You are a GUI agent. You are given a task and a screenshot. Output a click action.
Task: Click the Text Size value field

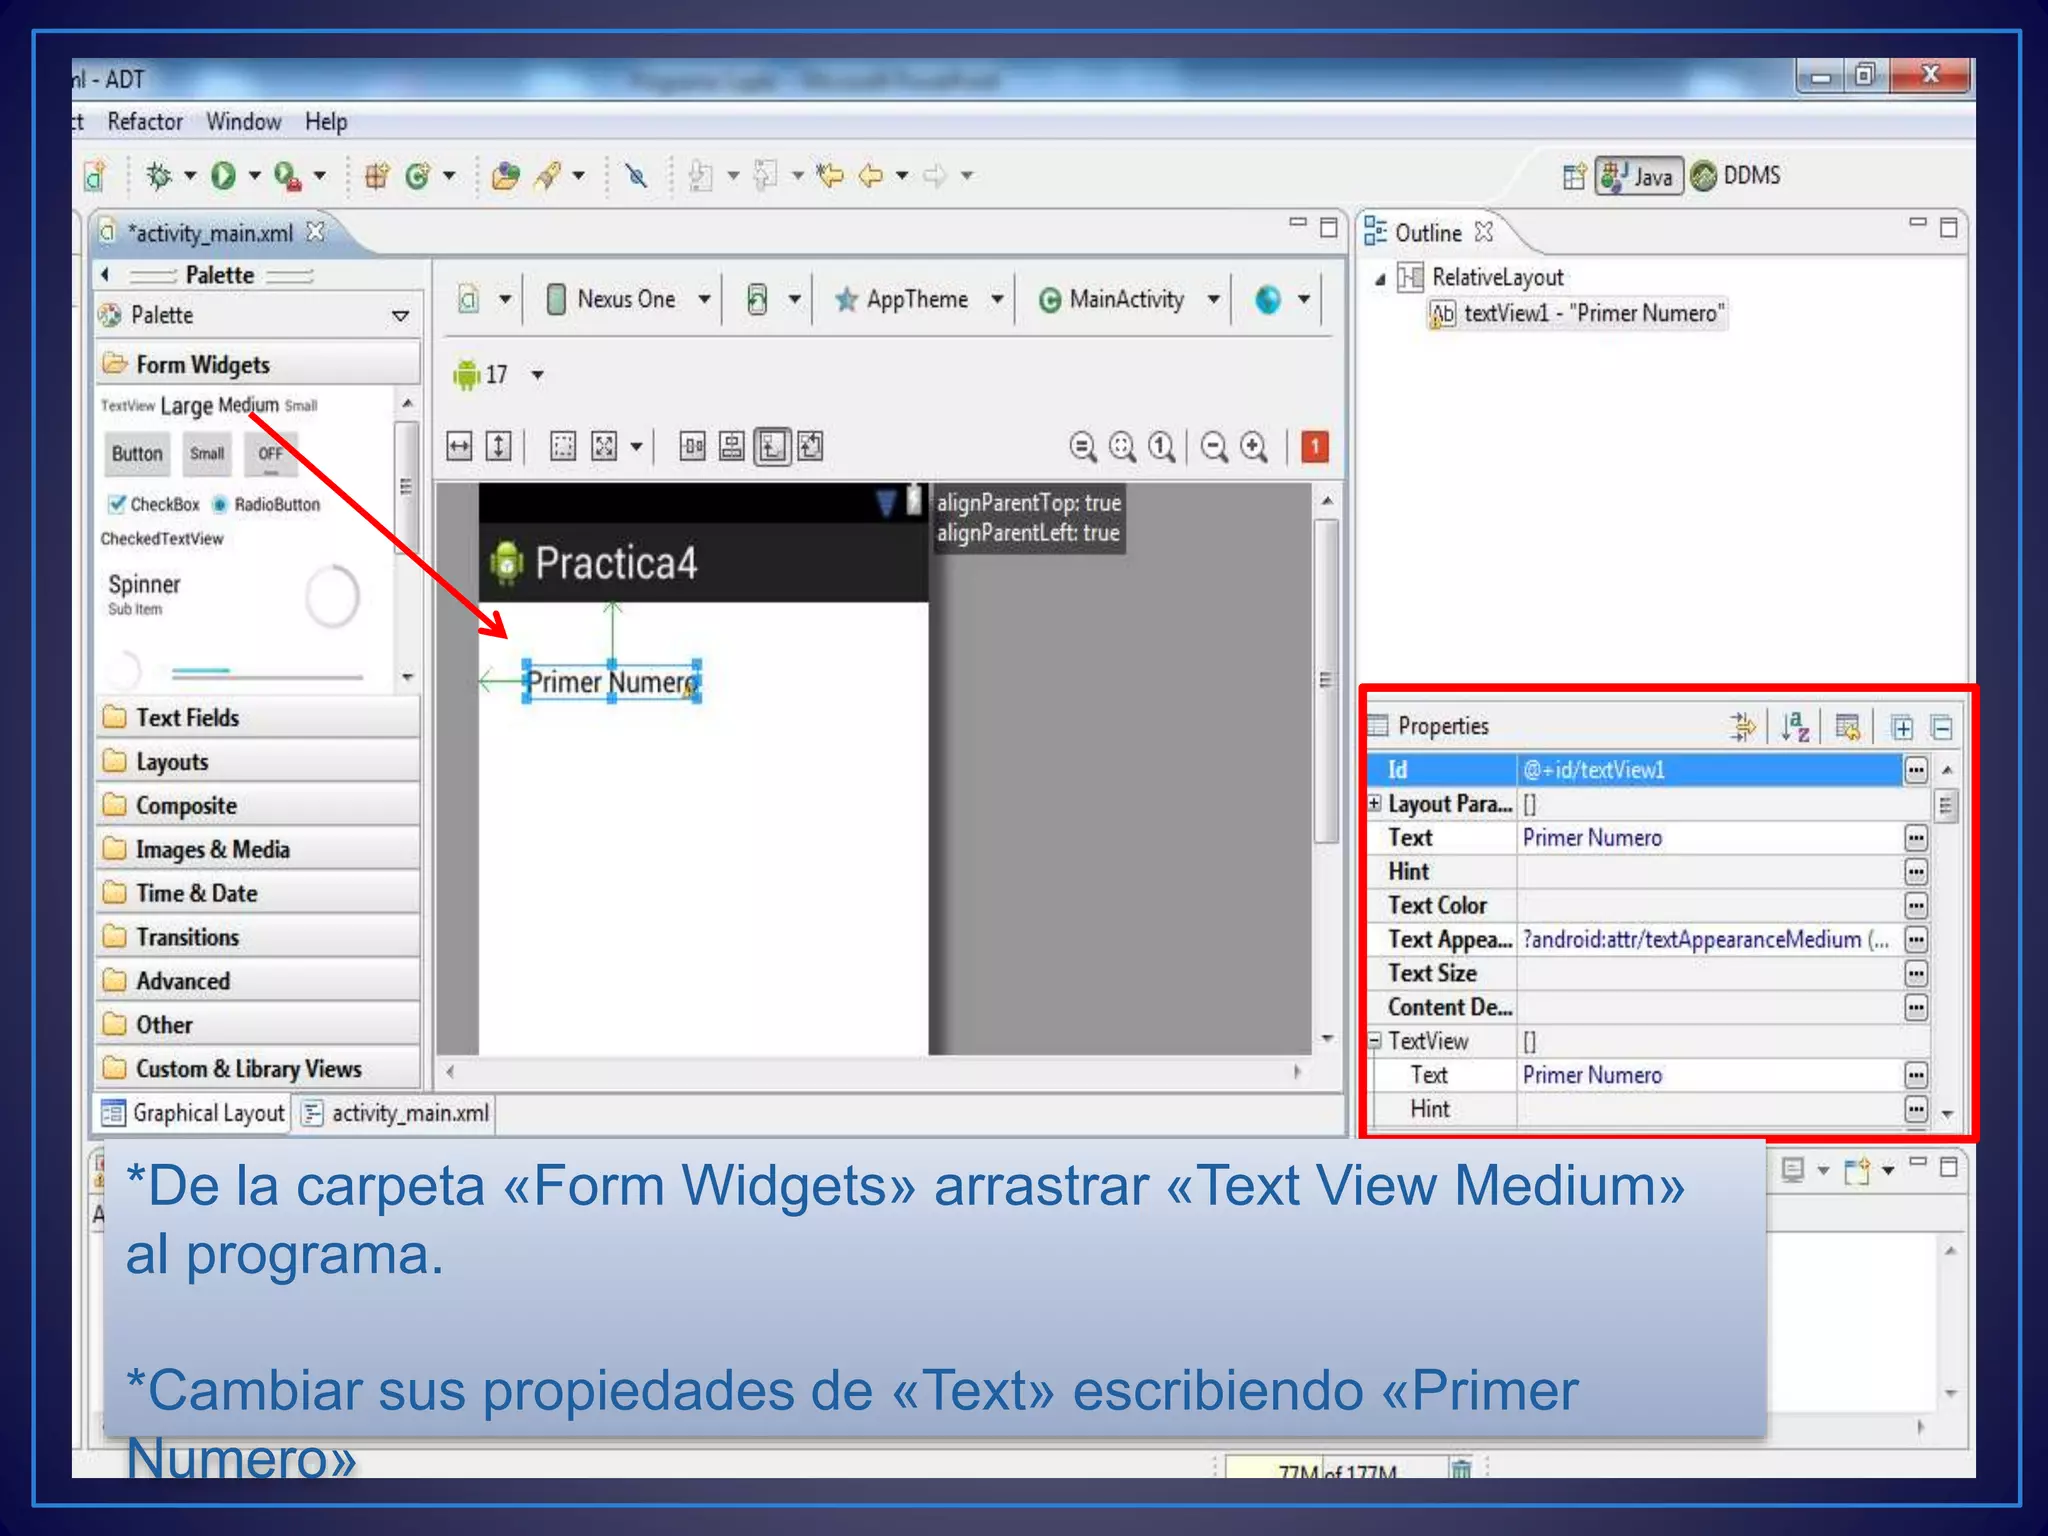[x=1710, y=974]
